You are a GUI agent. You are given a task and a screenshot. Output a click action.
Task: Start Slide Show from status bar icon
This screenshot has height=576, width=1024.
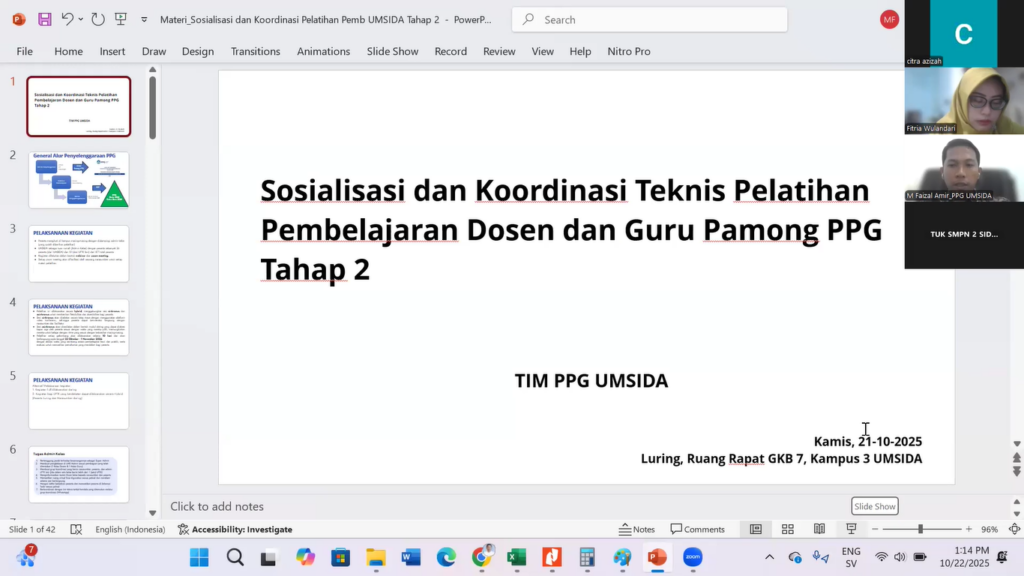point(850,528)
